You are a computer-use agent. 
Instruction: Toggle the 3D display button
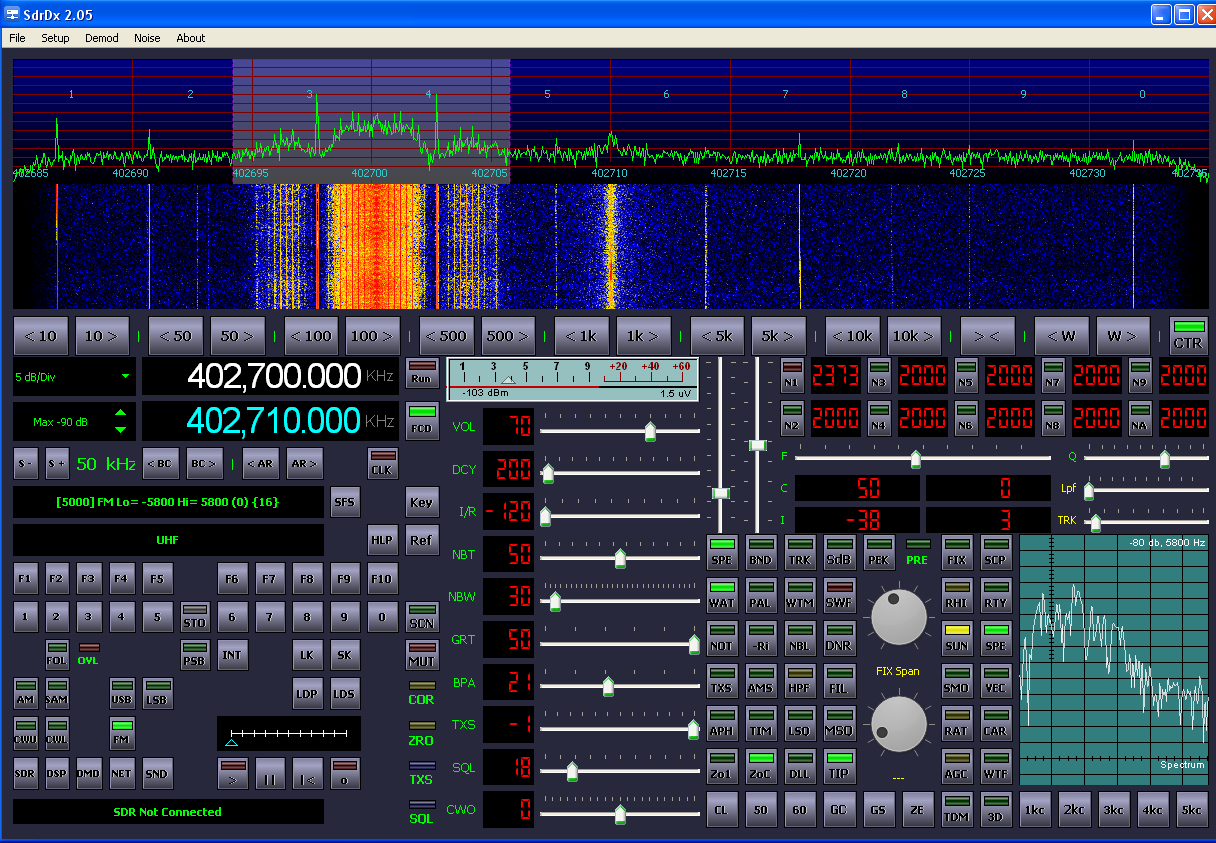pos(995,809)
